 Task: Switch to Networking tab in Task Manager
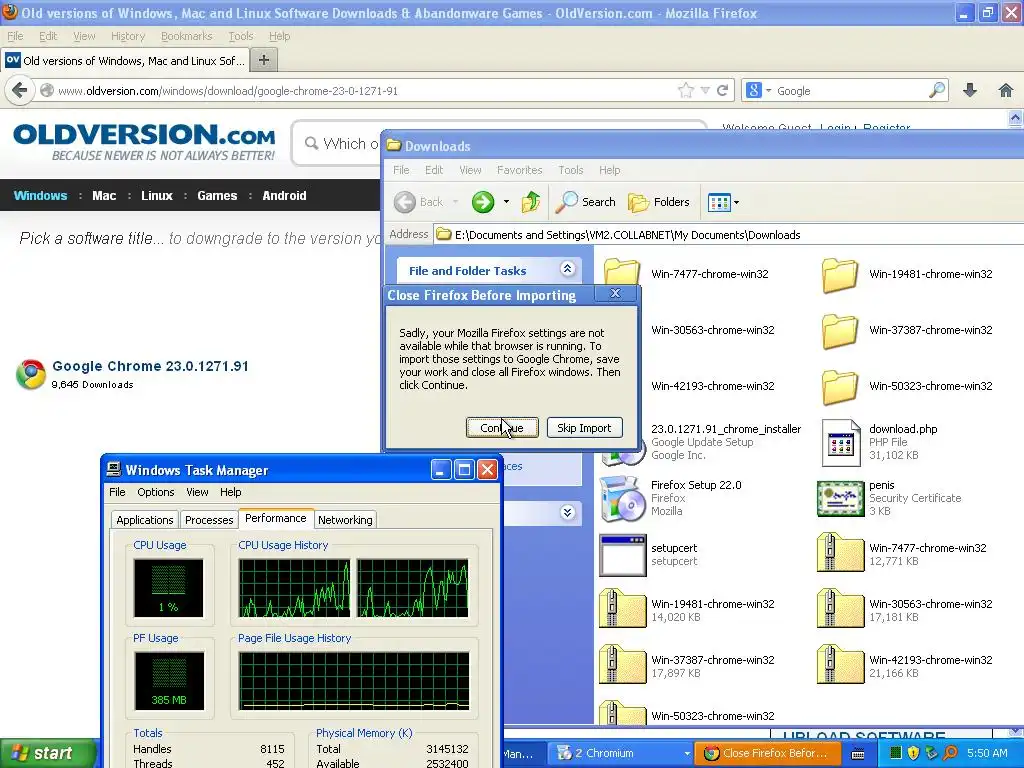pyautogui.click(x=345, y=520)
